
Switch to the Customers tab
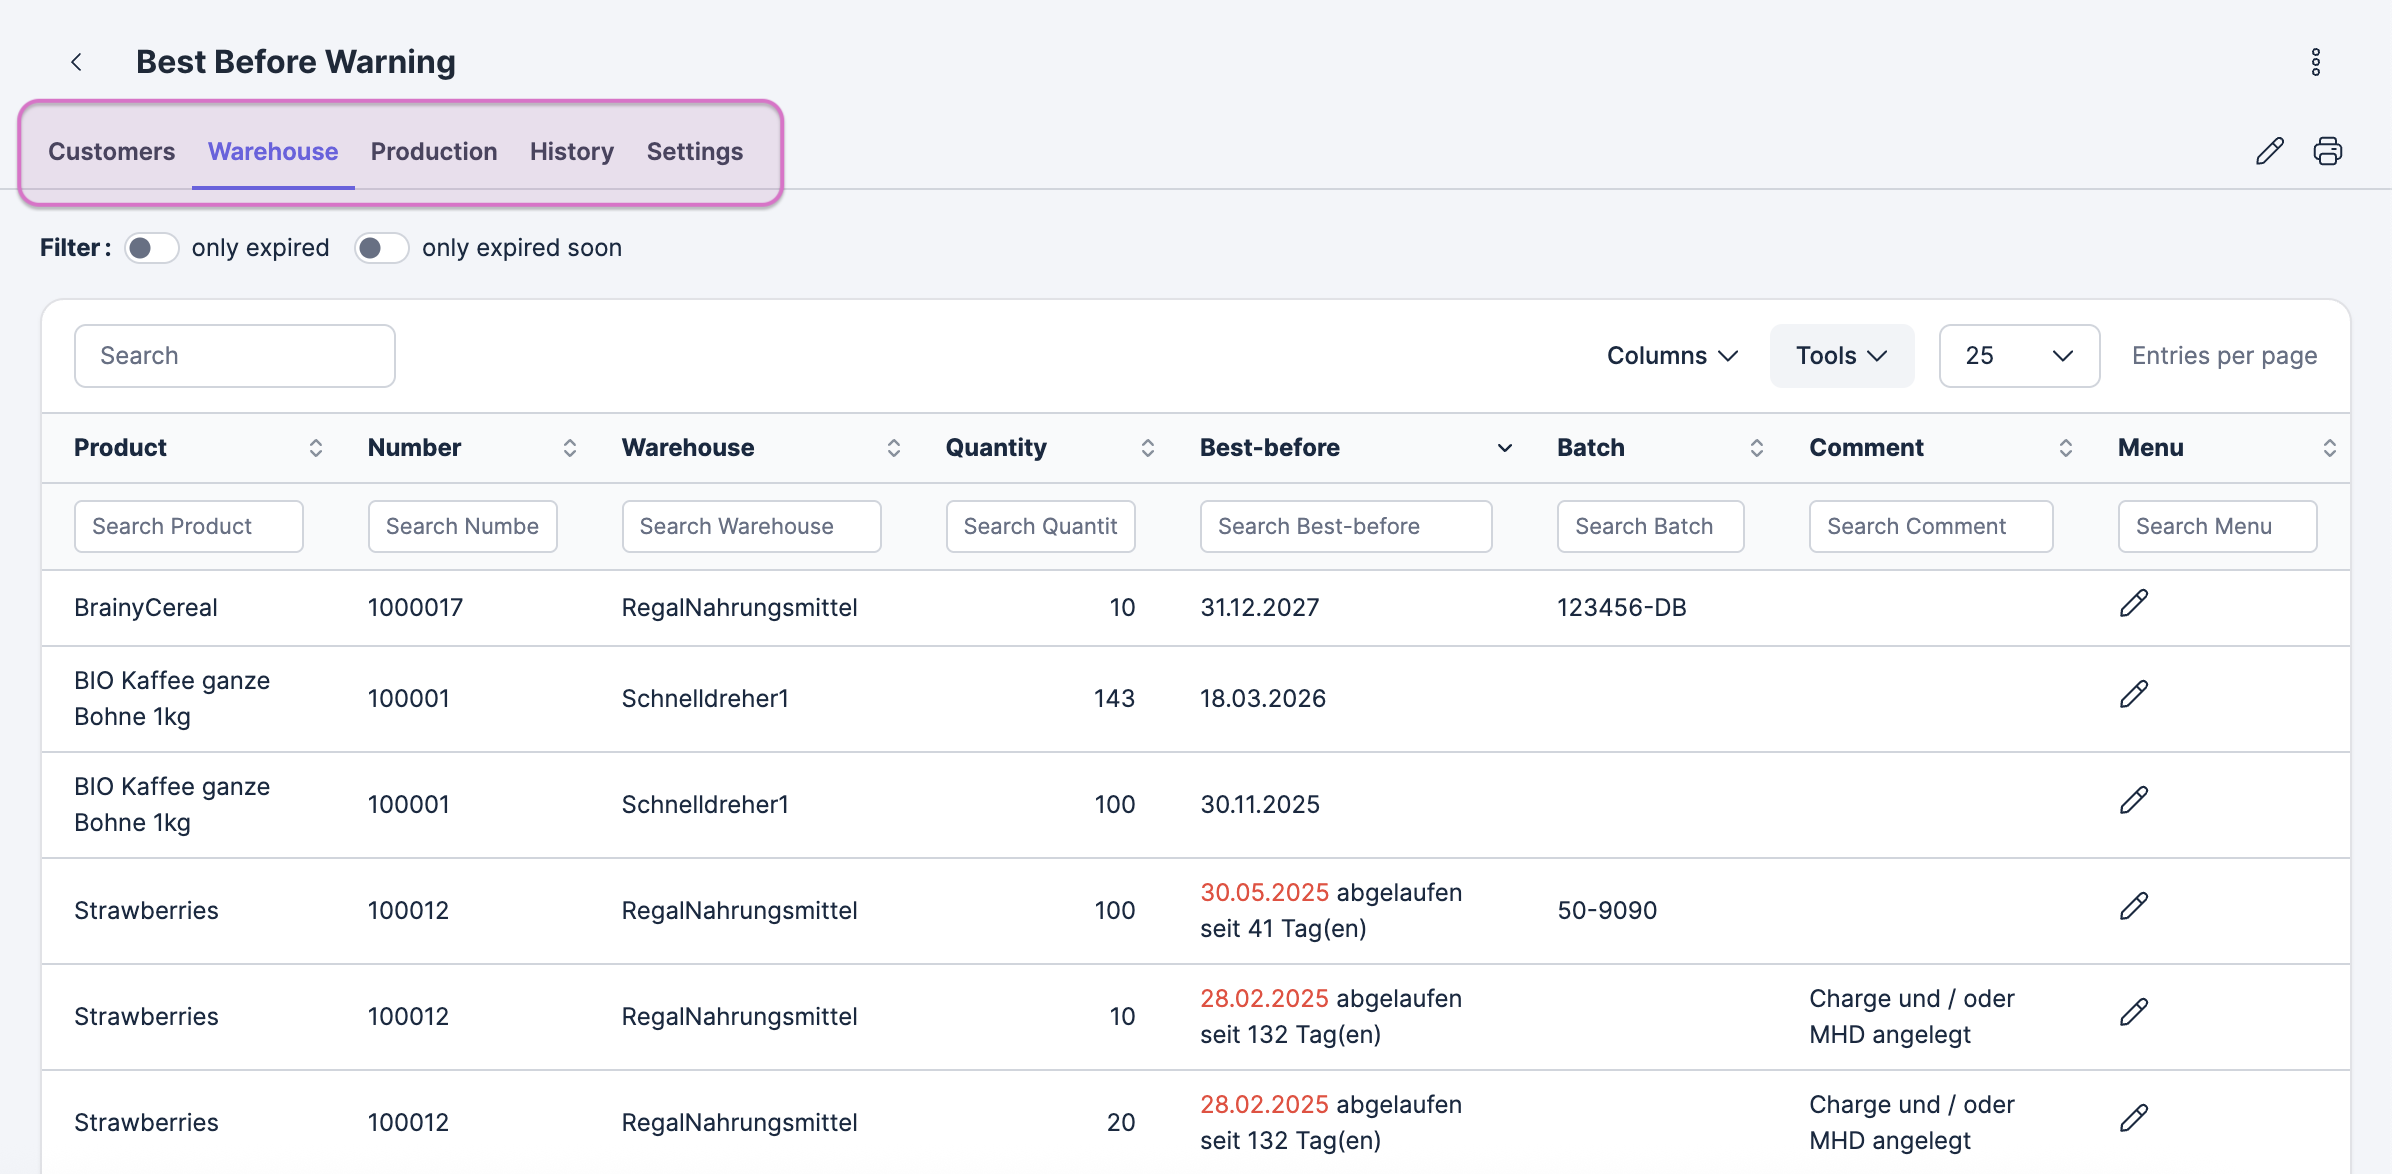[111, 151]
